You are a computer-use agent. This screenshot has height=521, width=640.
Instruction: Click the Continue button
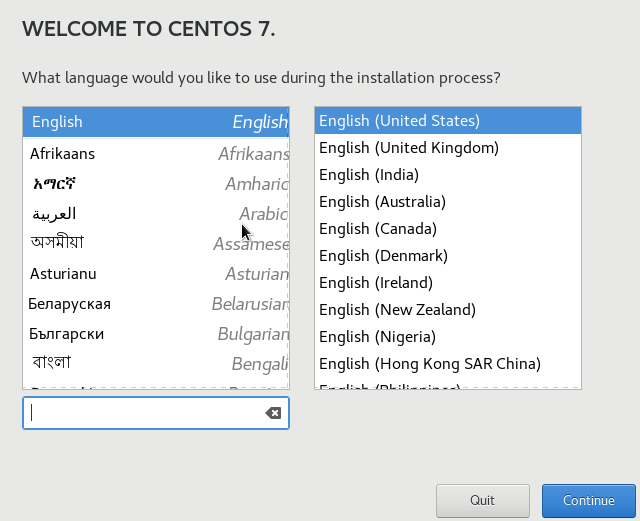pyautogui.click(x=588, y=500)
